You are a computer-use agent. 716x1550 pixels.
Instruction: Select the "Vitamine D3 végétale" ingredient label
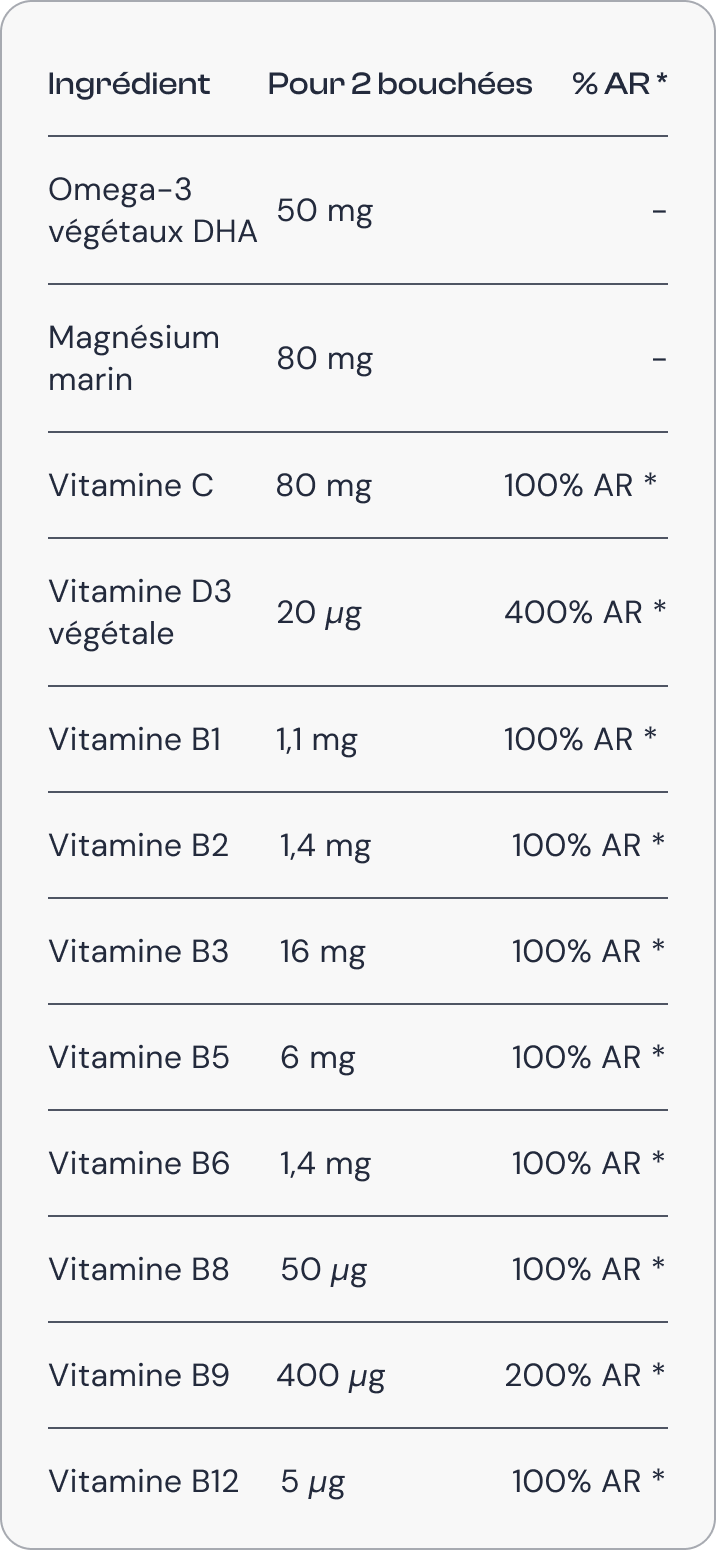tap(140, 612)
